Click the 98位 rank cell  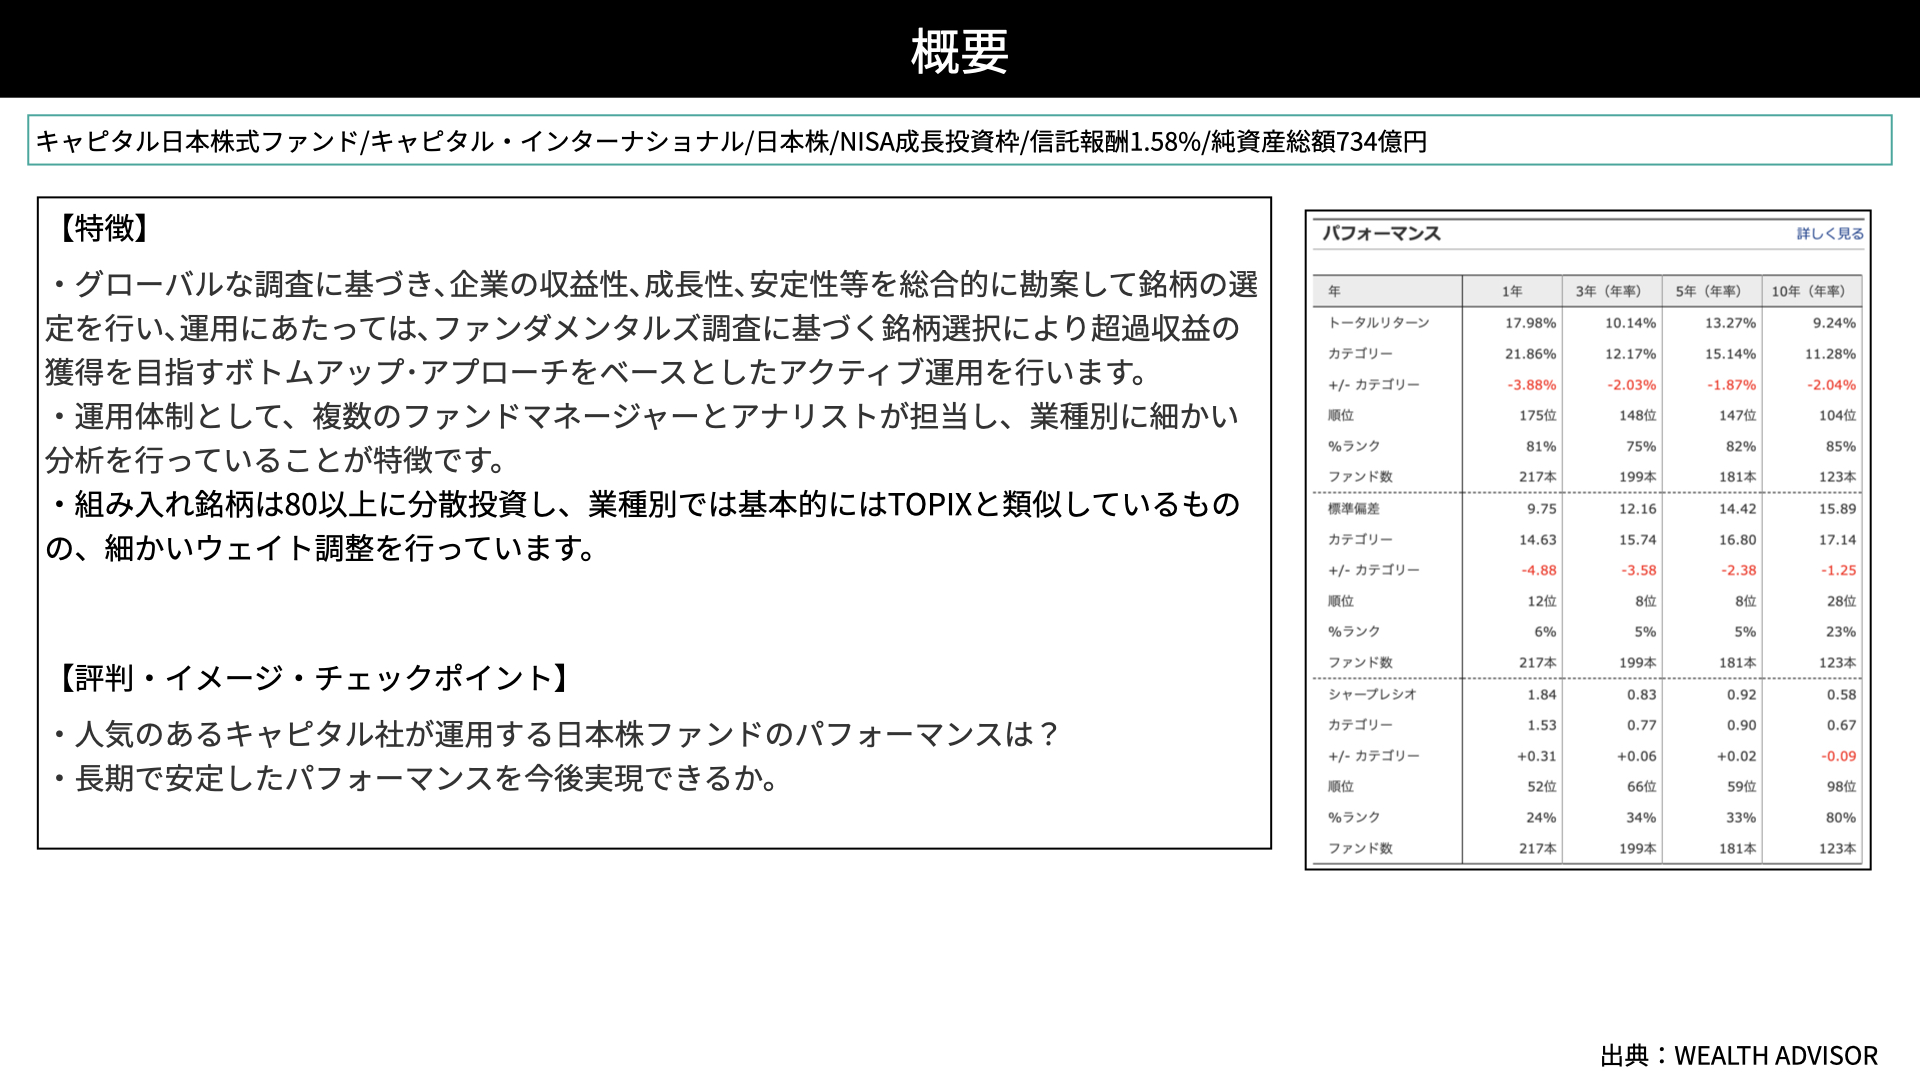[x=1842, y=787]
